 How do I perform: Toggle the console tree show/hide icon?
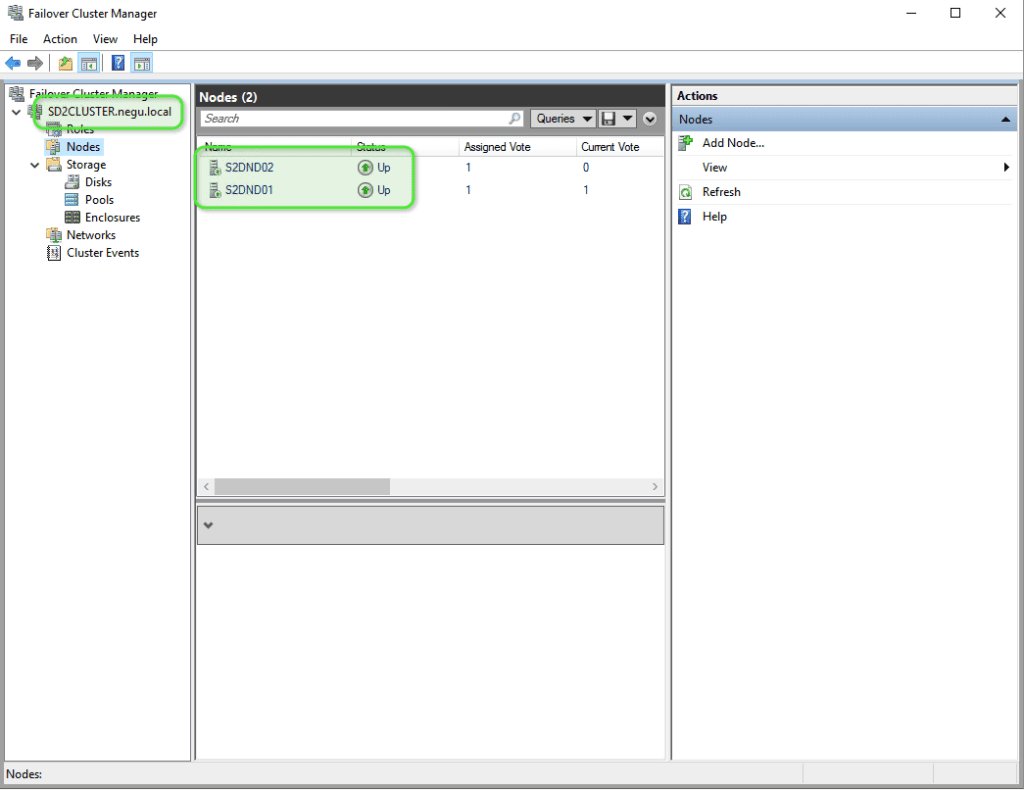(88, 63)
